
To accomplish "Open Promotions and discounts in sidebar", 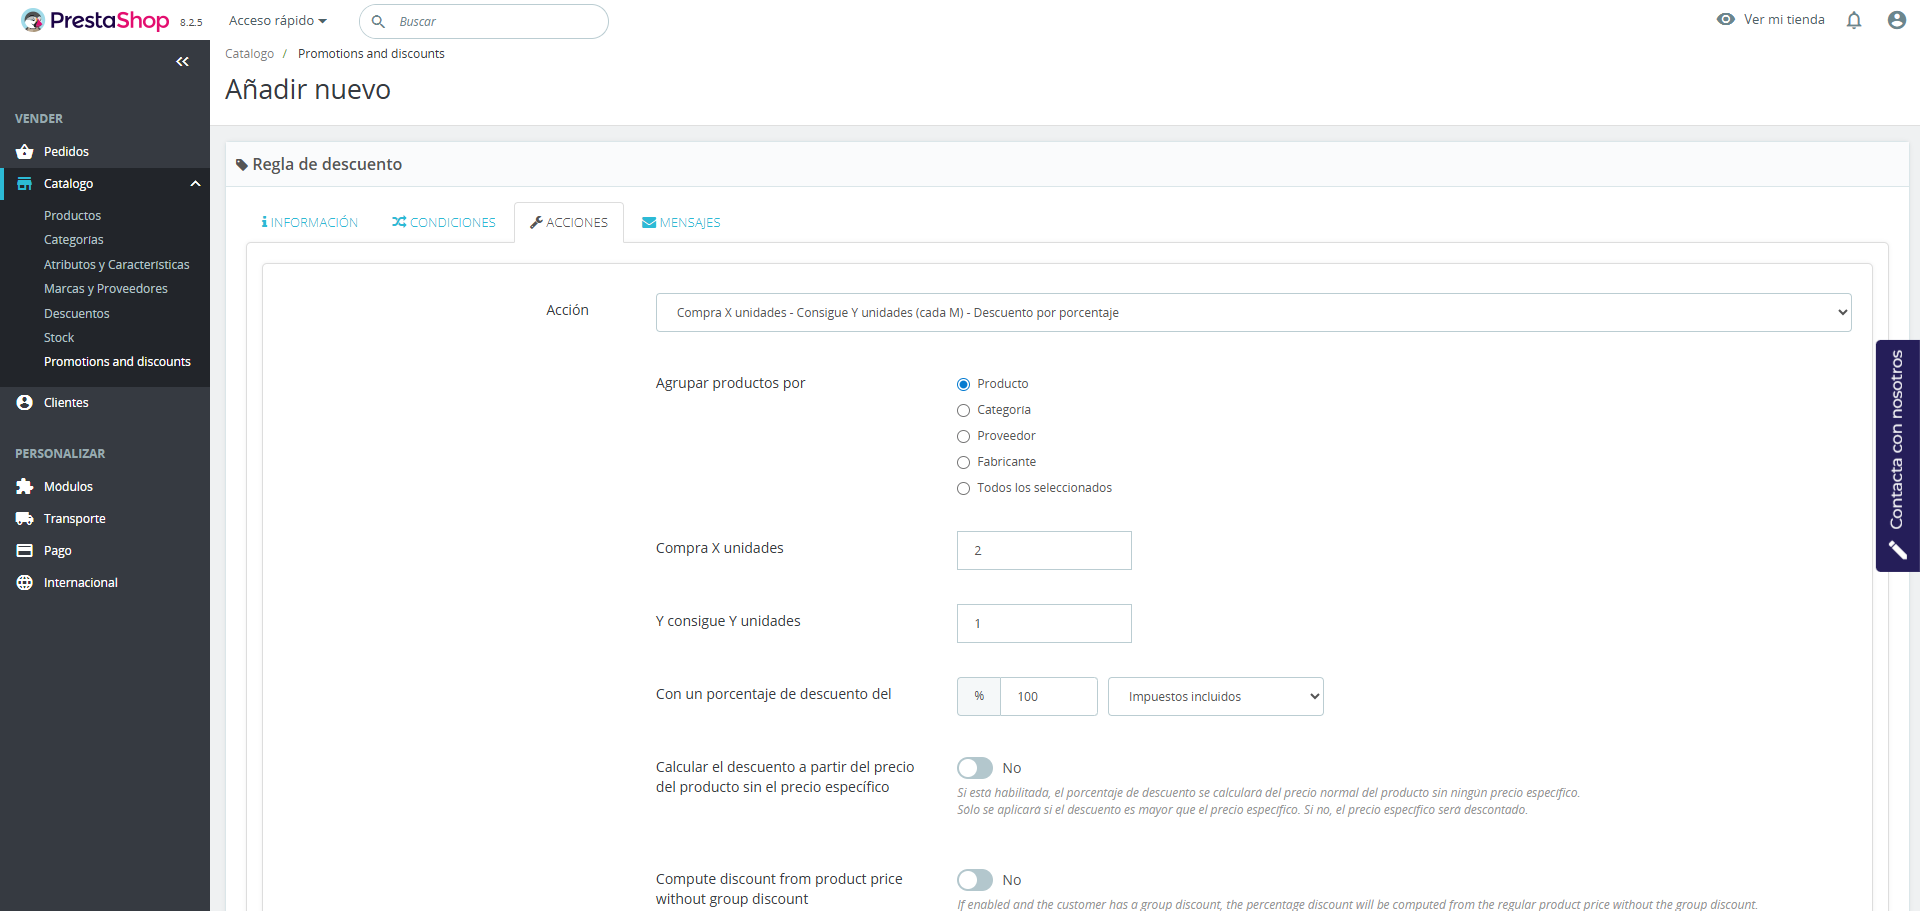I will 117,362.
